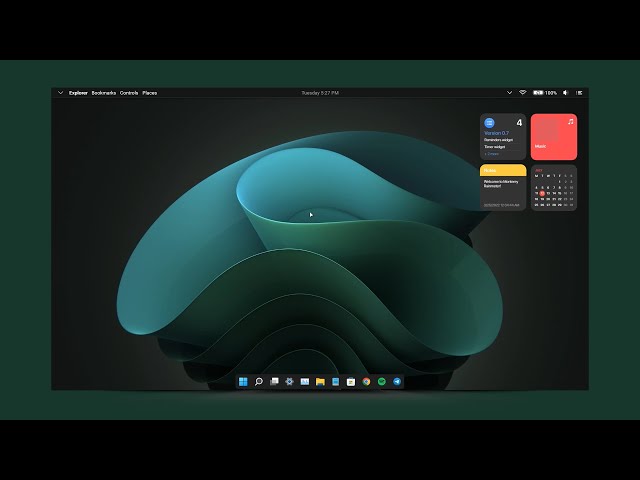Viewport: 640px width, 480px height.
Task: Click the note text in Notes widget
Action: (501, 184)
